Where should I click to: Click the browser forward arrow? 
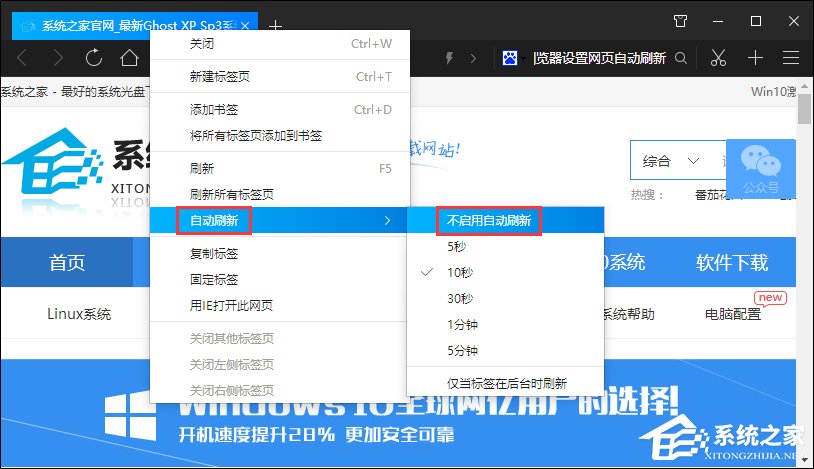click(x=58, y=58)
